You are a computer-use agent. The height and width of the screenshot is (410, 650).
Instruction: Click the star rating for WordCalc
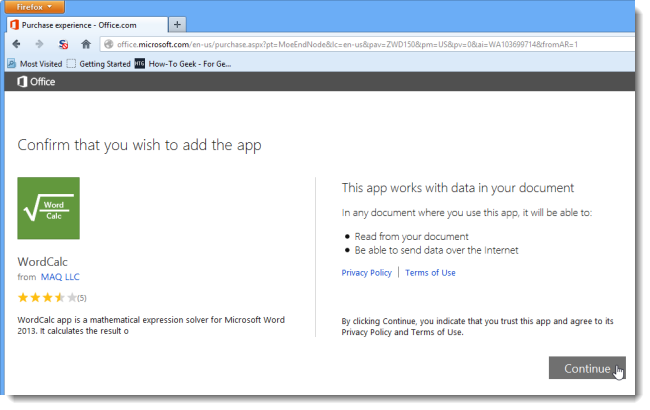click(x=47, y=298)
